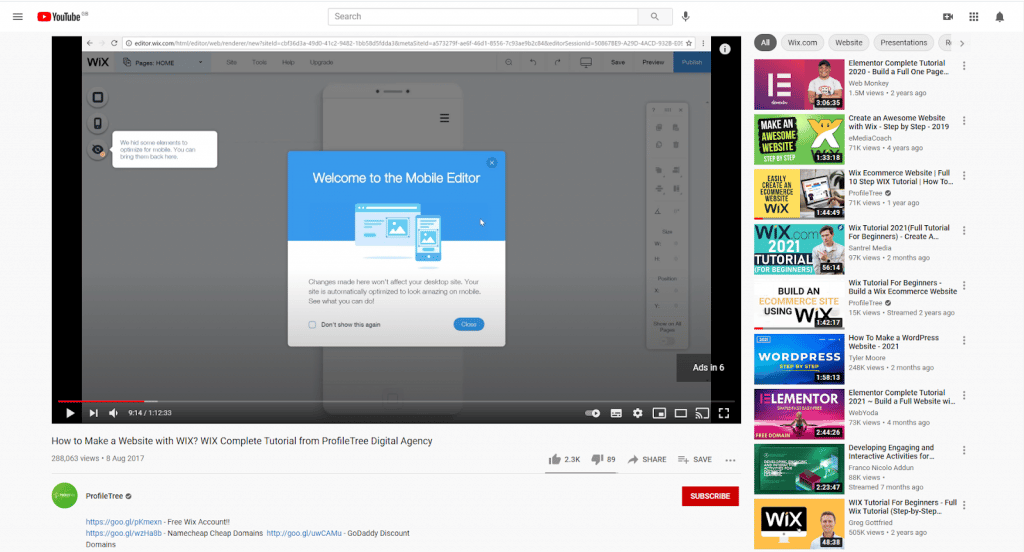Open the Pages: HOME dropdown in Wix
1024x552 pixels.
(x=163, y=63)
